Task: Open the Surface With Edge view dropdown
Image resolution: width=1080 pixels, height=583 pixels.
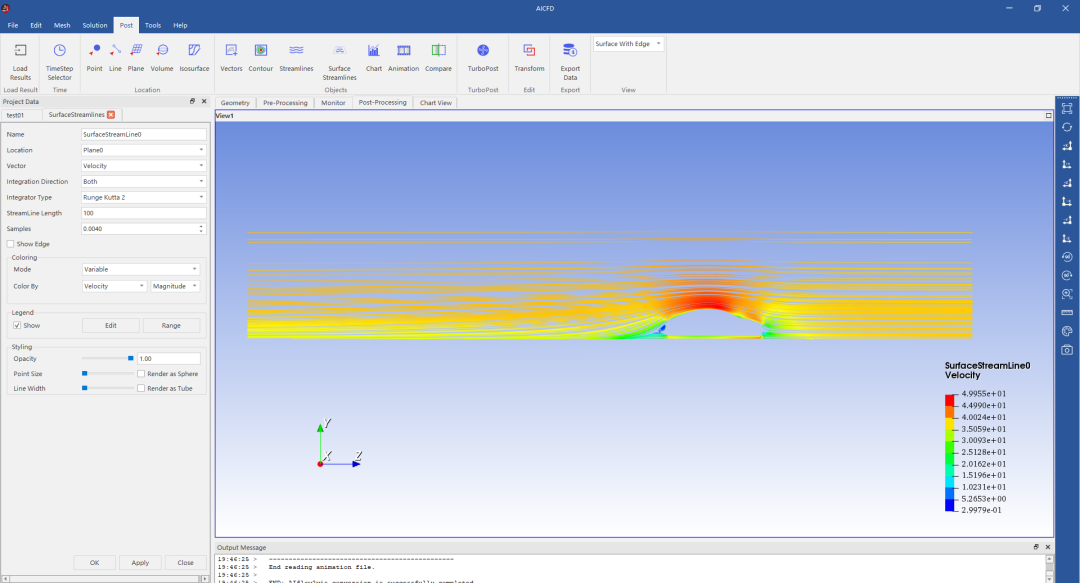Action: click(628, 44)
